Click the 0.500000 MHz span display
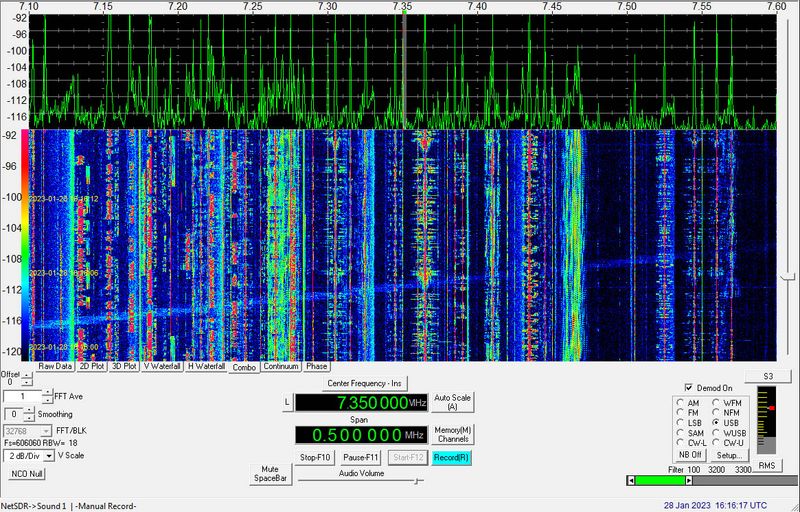The height and width of the screenshot is (512, 800). click(361, 435)
